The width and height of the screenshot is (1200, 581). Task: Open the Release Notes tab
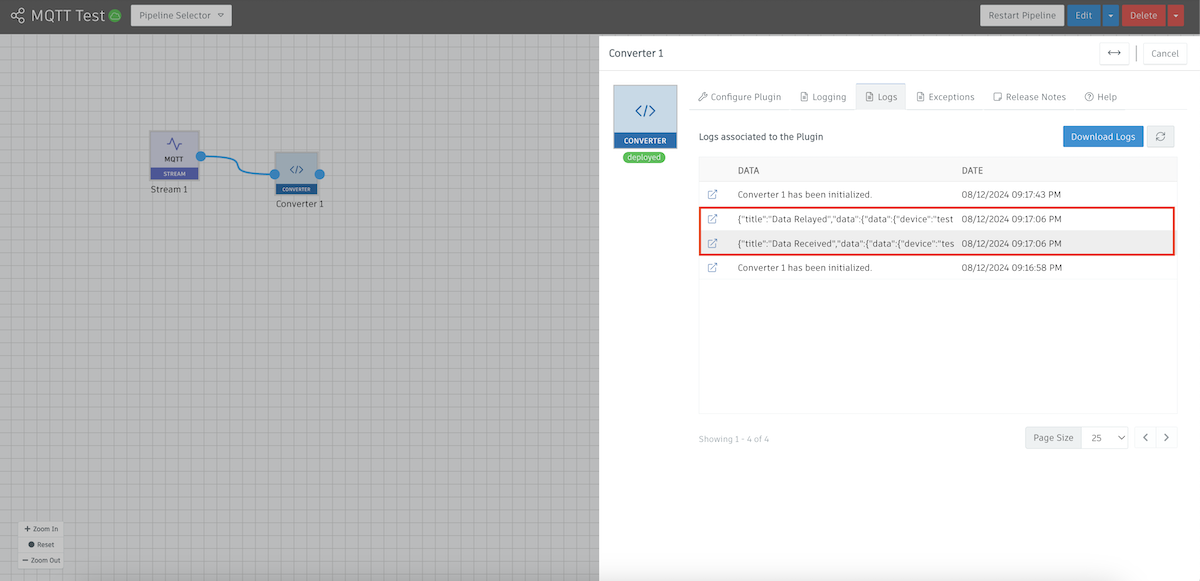click(1029, 97)
